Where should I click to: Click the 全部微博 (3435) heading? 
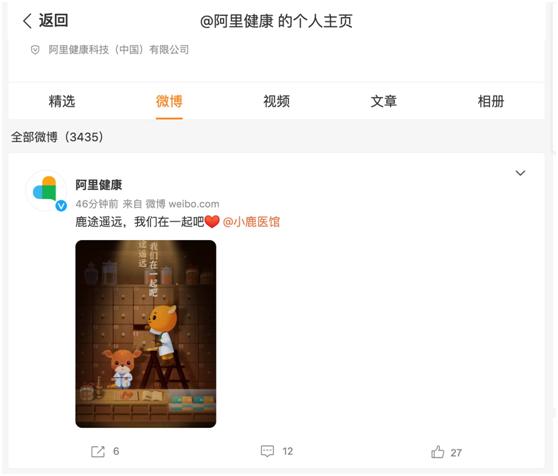click(x=57, y=137)
